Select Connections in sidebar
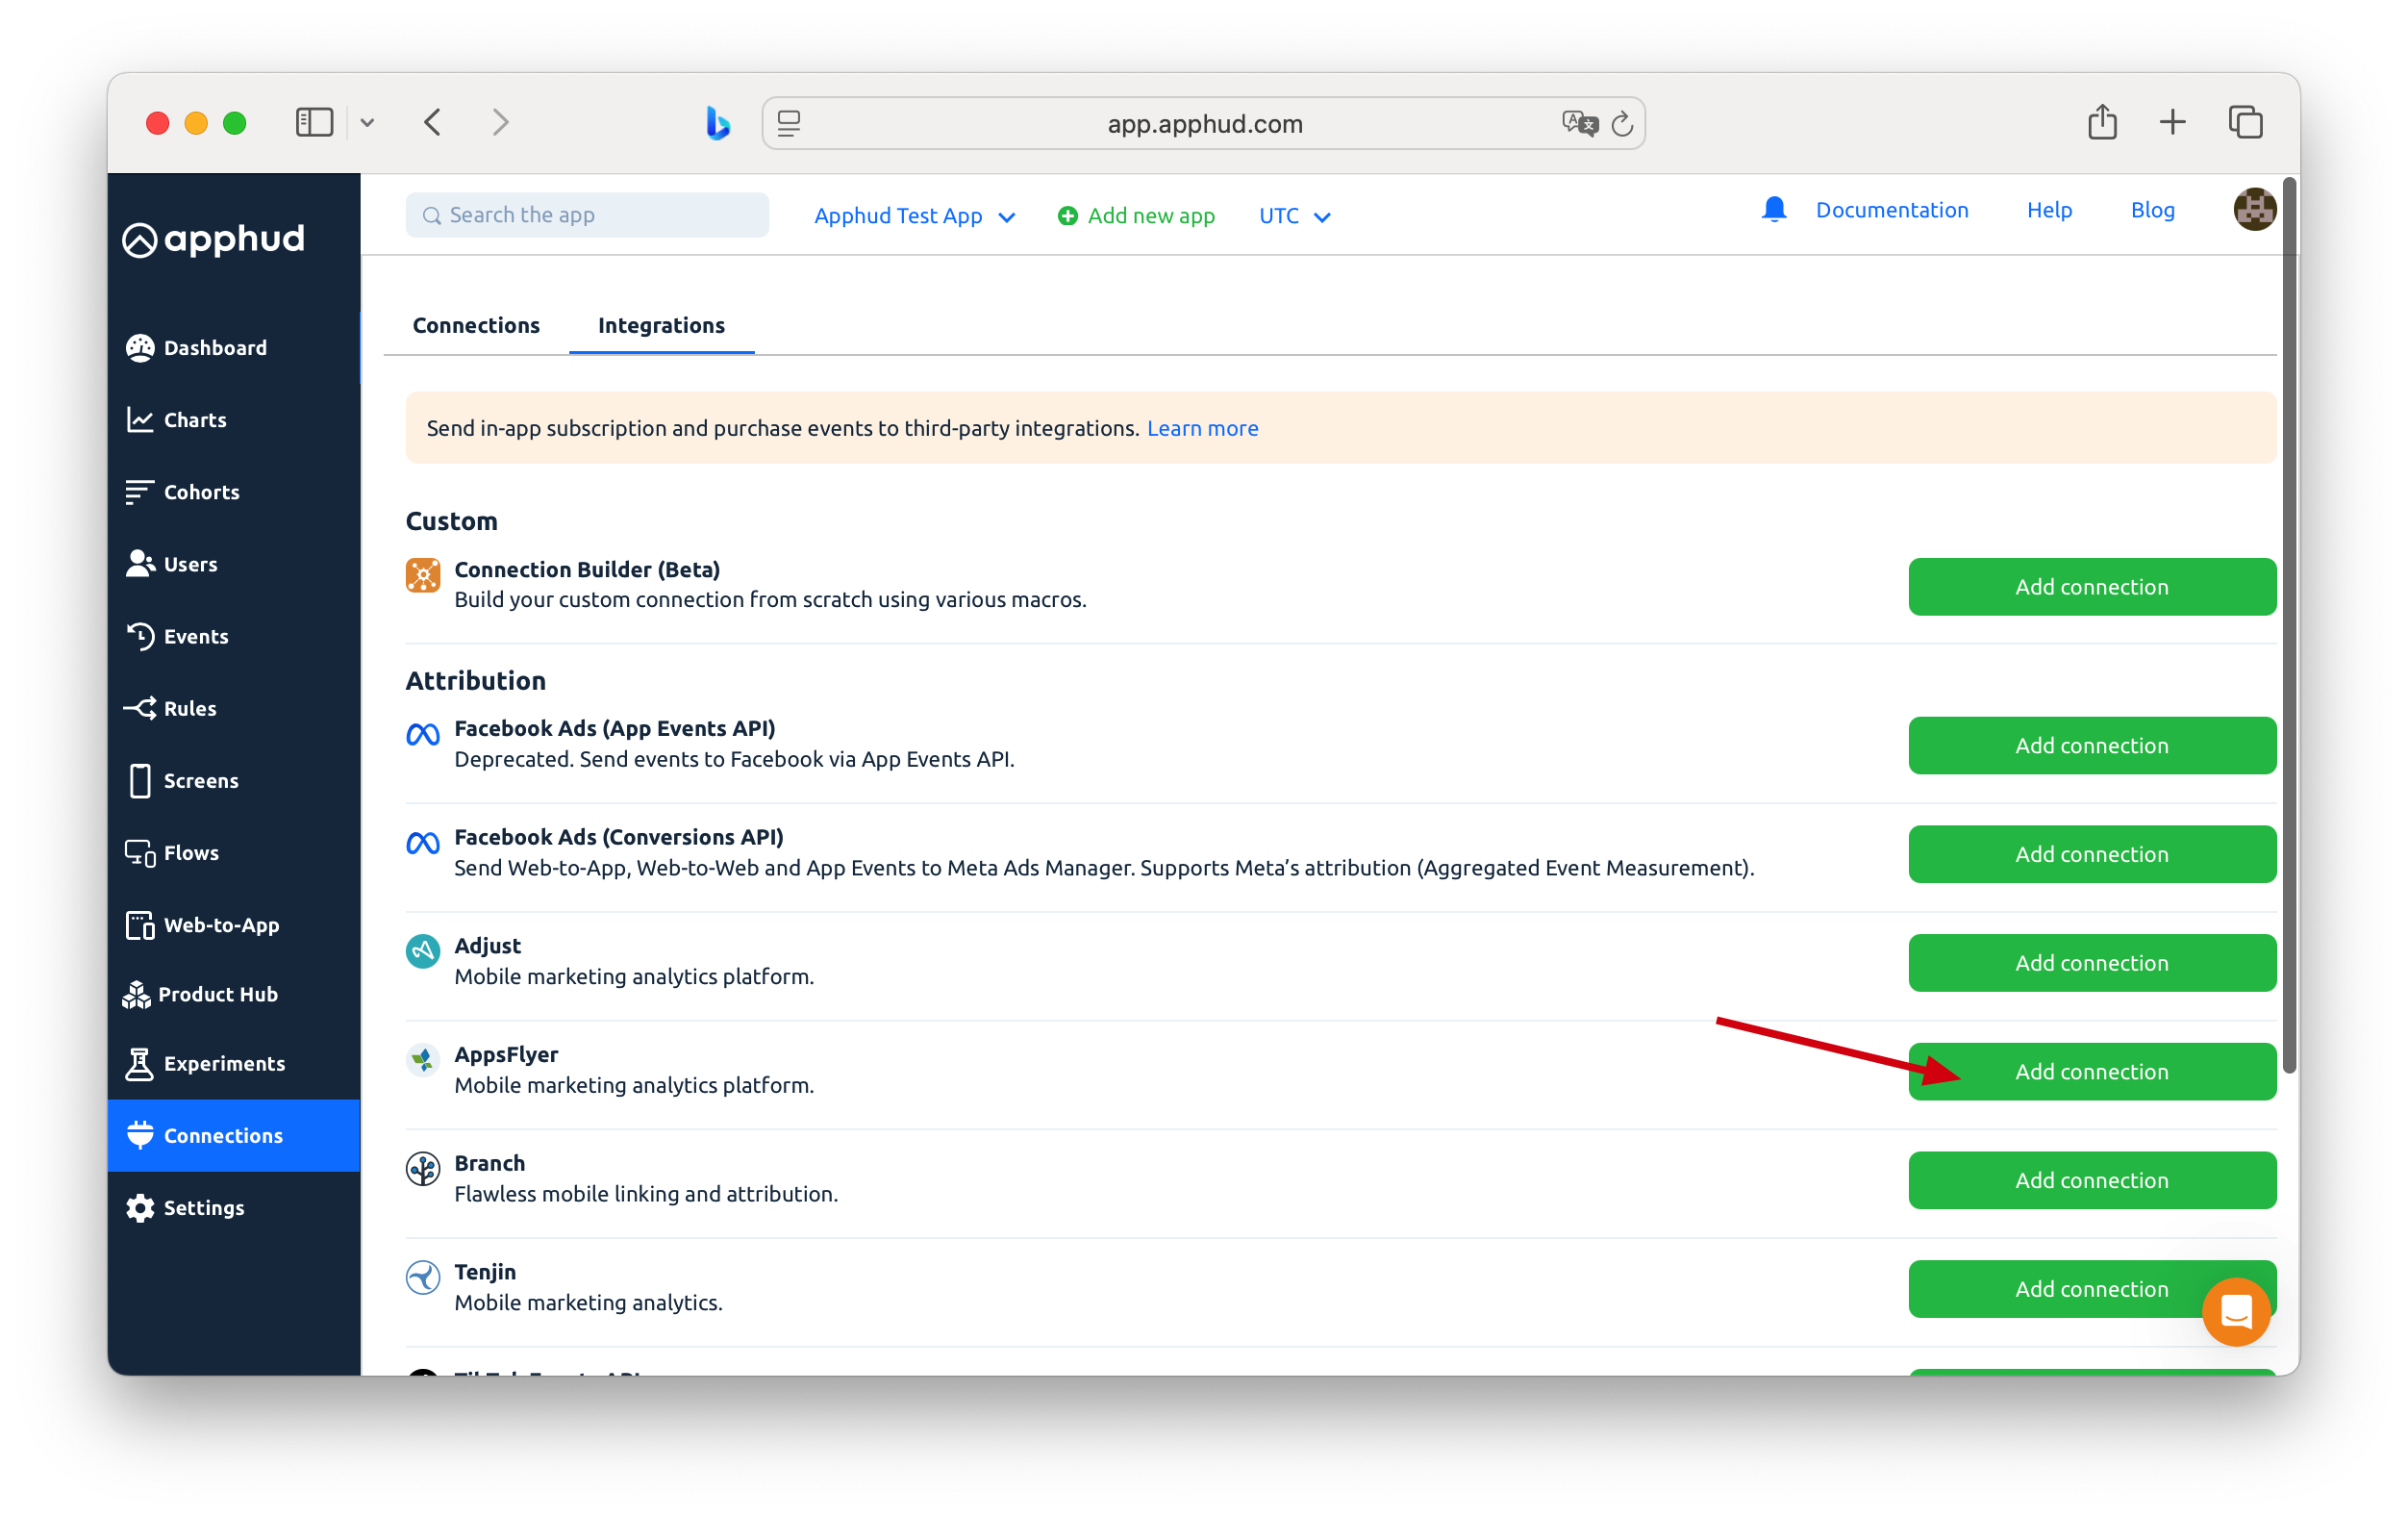This screenshot has height=1518, width=2408. pyautogui.click(x=233, y=1135)
